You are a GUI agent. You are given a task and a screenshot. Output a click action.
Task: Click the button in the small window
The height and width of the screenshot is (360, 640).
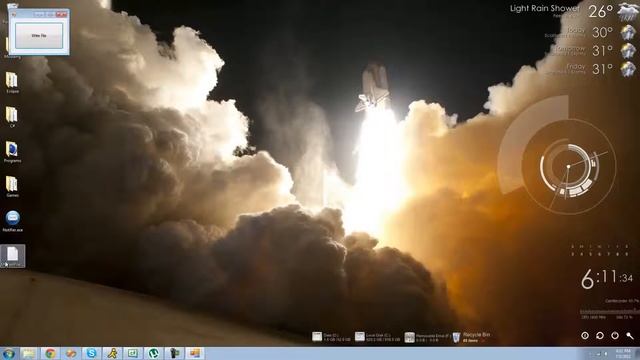pyautogui.click(x=39, y=36)
